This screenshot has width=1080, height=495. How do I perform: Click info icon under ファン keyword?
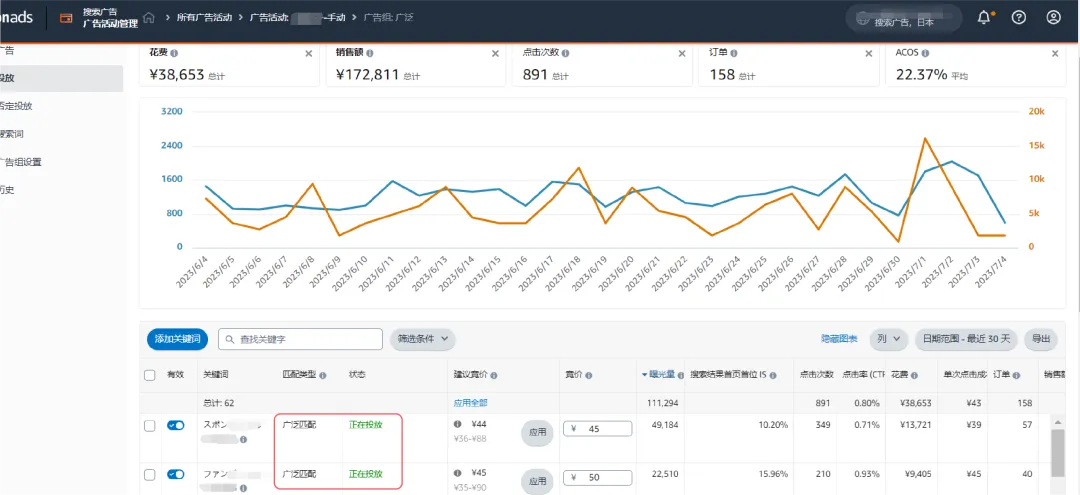click(243, 488)
